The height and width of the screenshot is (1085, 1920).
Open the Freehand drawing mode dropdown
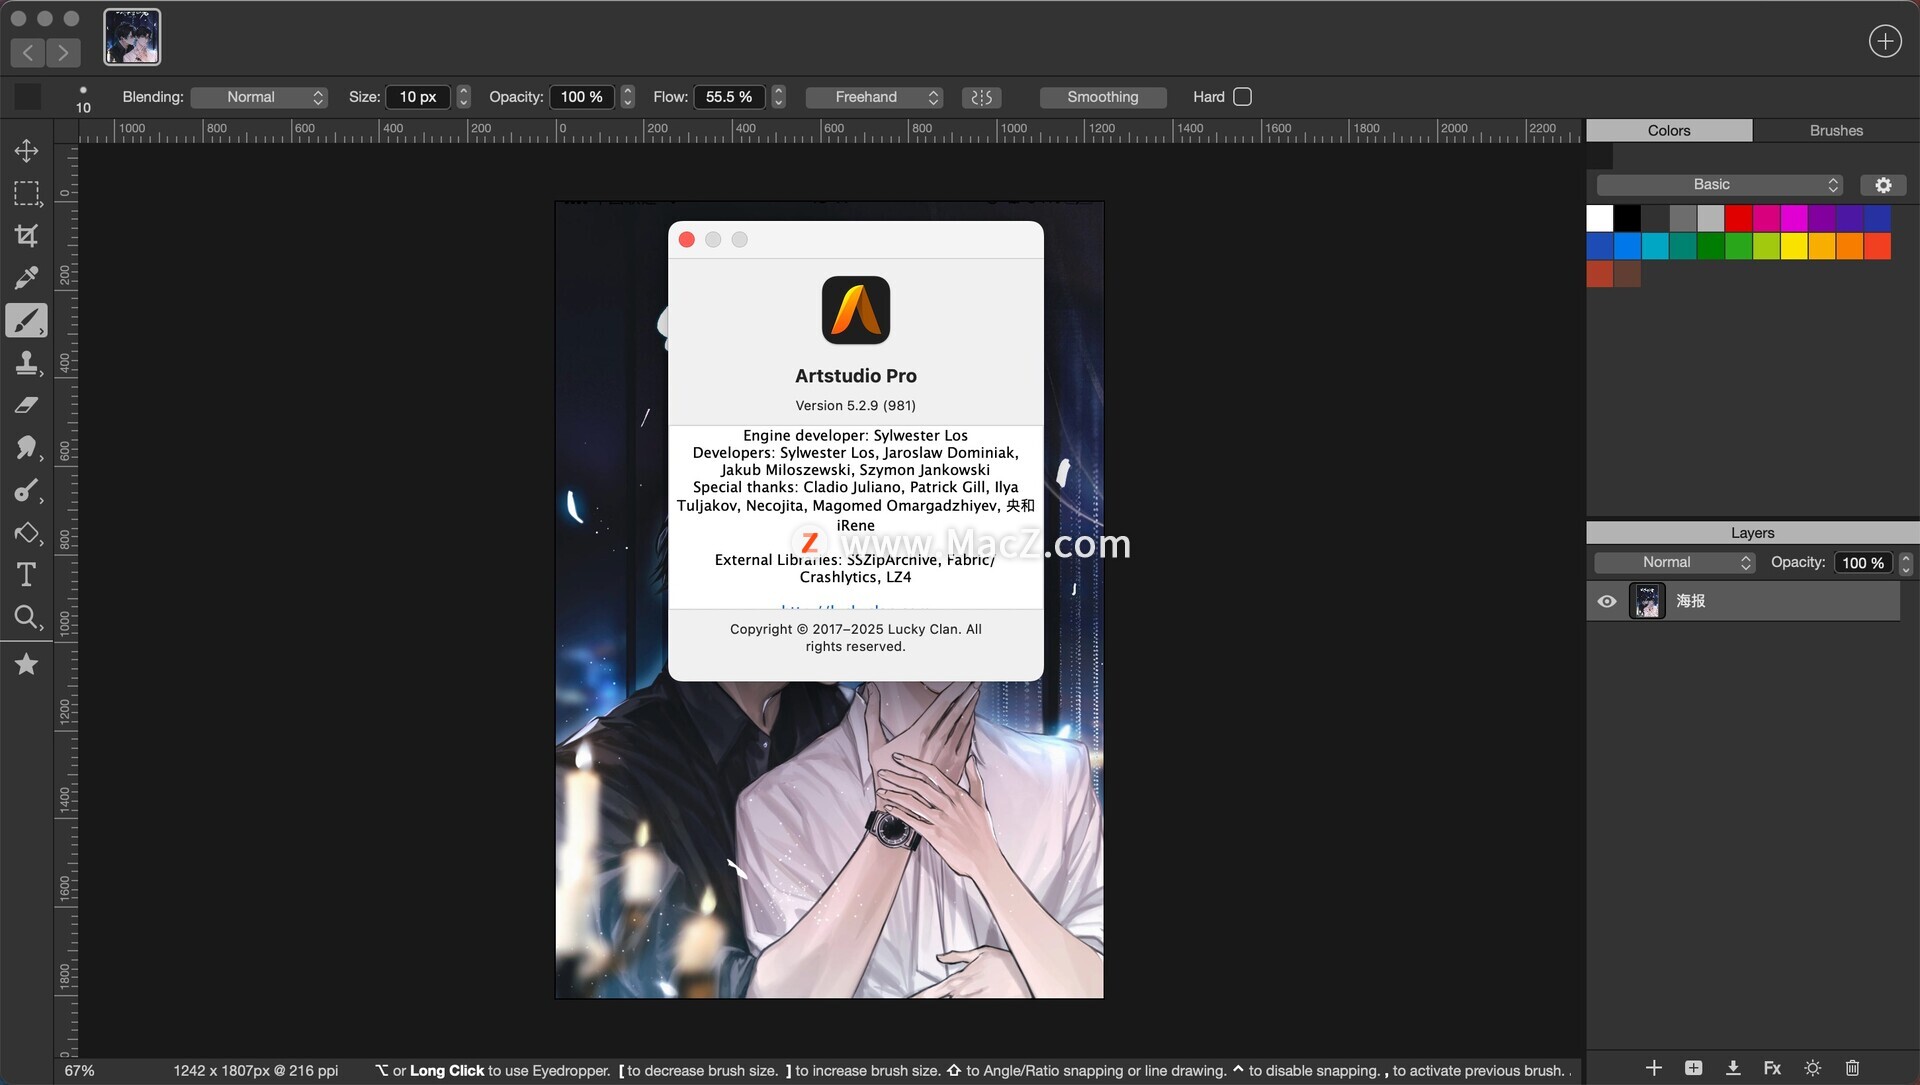(875, 97)
